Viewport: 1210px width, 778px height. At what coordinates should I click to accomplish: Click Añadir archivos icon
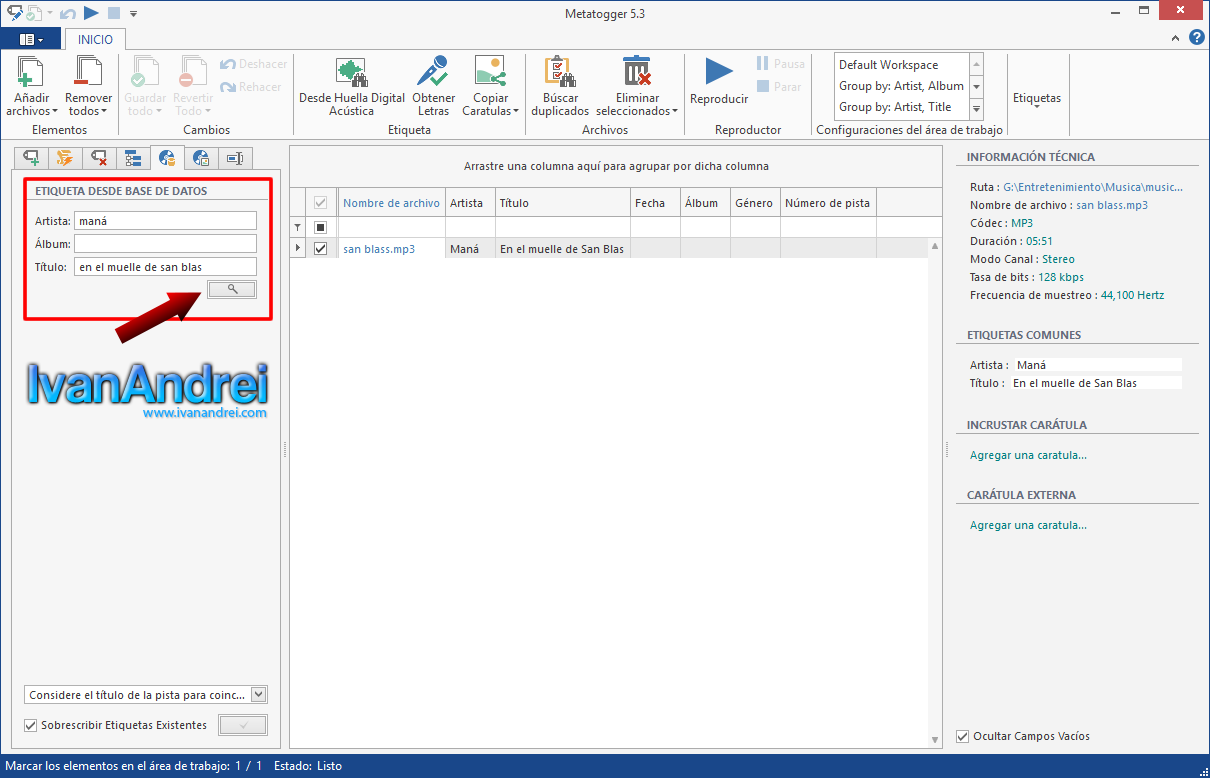31,72
